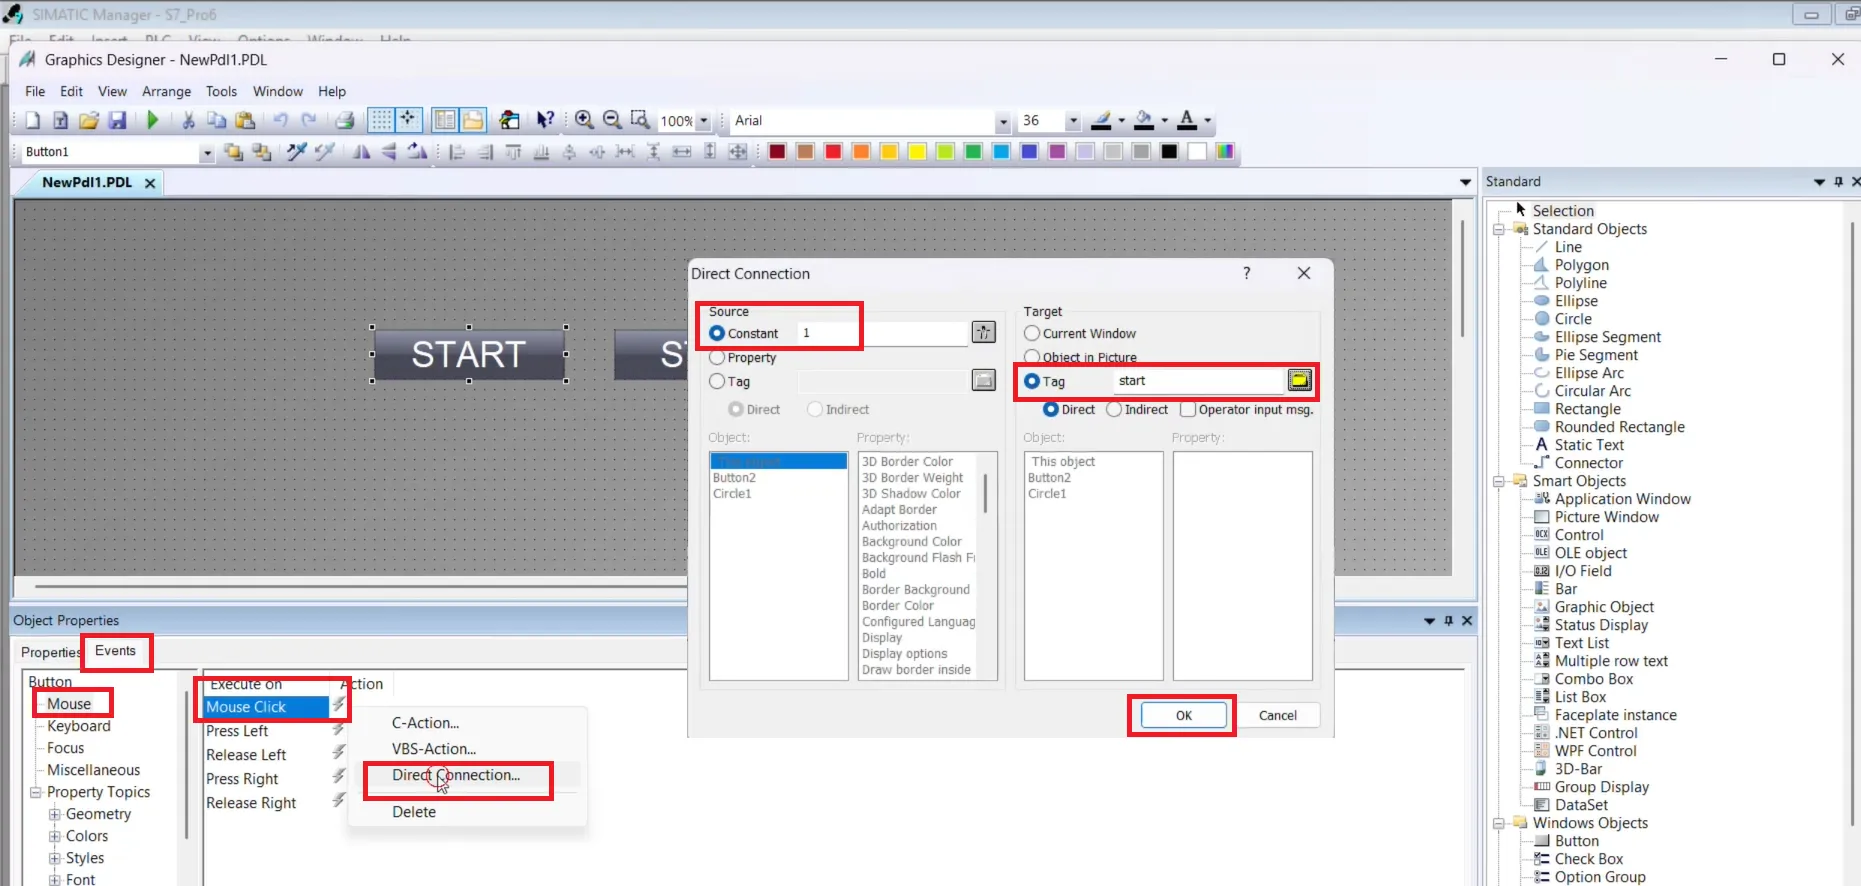1861x886 pixels.
Task: Save the picture with floppy disk icon
Action: tap(118, 120)
